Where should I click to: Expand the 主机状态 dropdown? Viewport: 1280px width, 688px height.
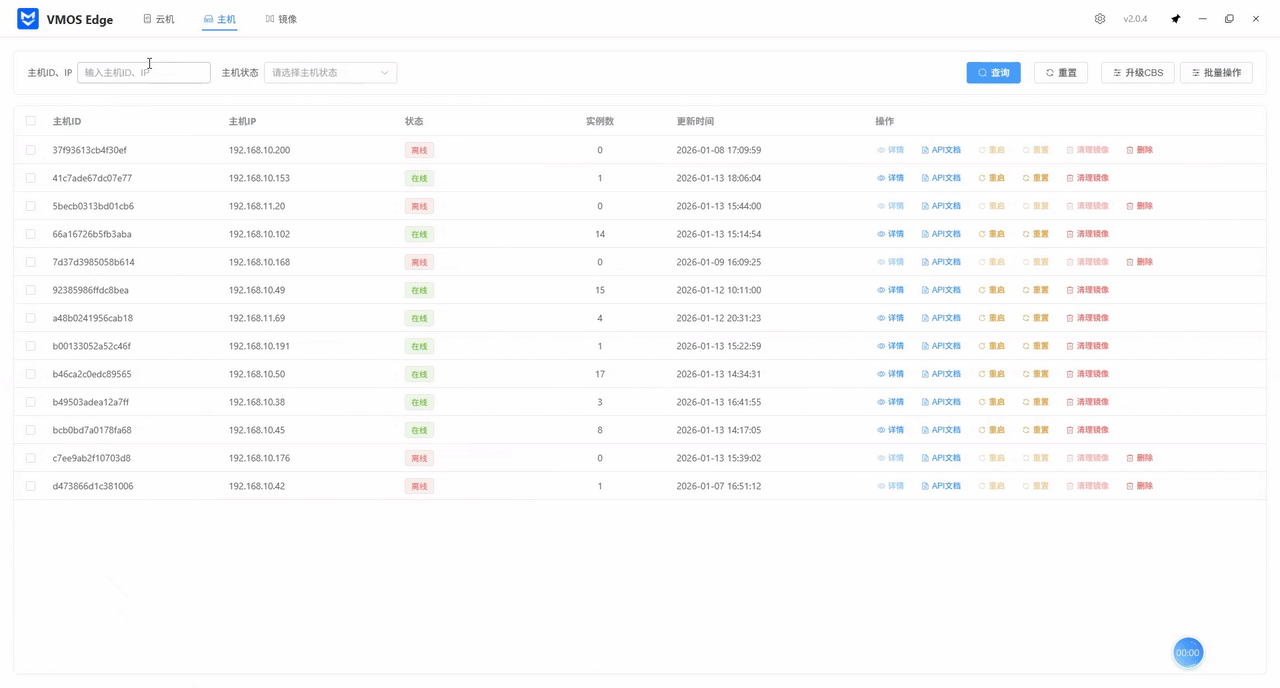(330, 73)
